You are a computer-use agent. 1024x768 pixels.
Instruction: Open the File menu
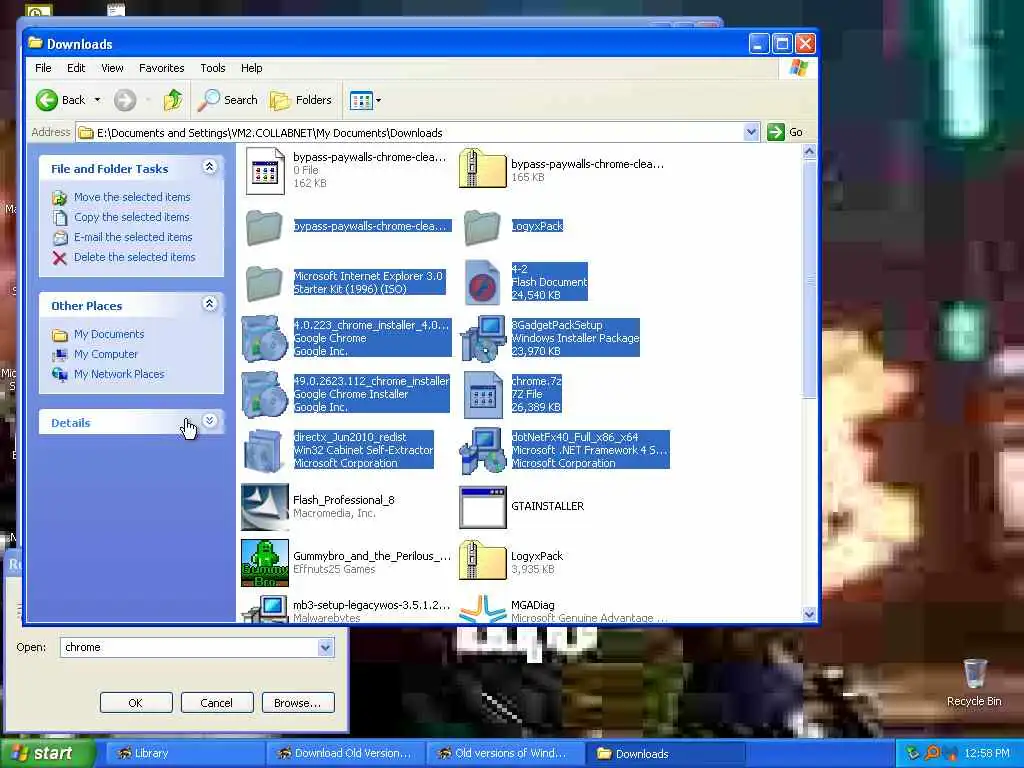pos(43,68)
